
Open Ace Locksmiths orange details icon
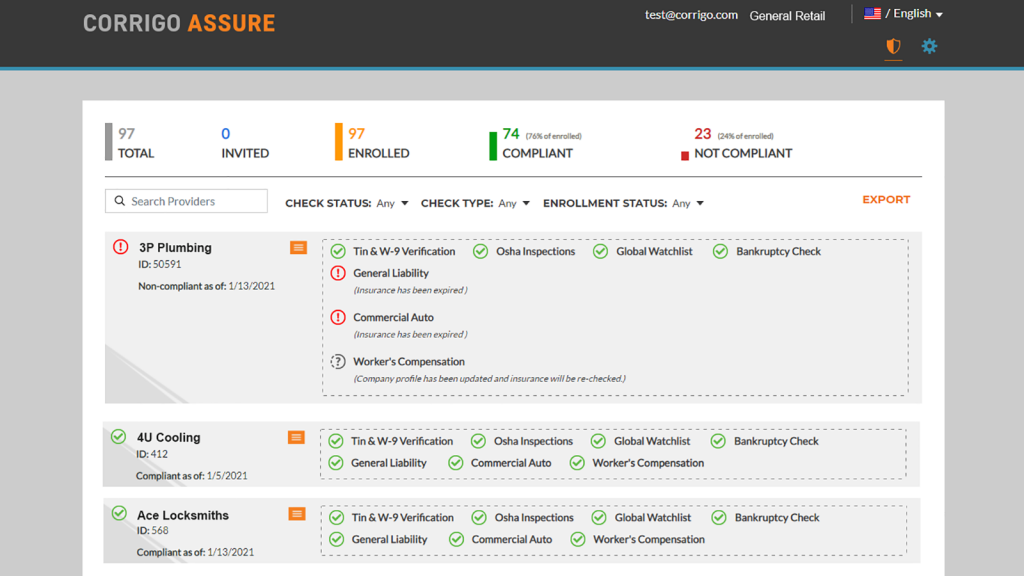(x=297, y=515)
